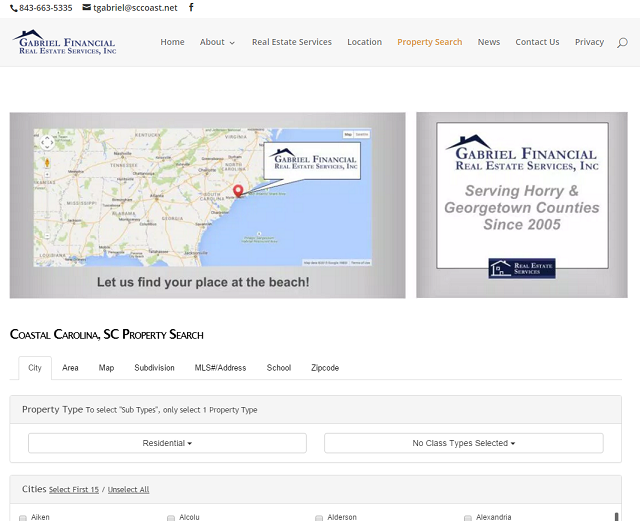Click the Select First 15 link

[74, 490]
